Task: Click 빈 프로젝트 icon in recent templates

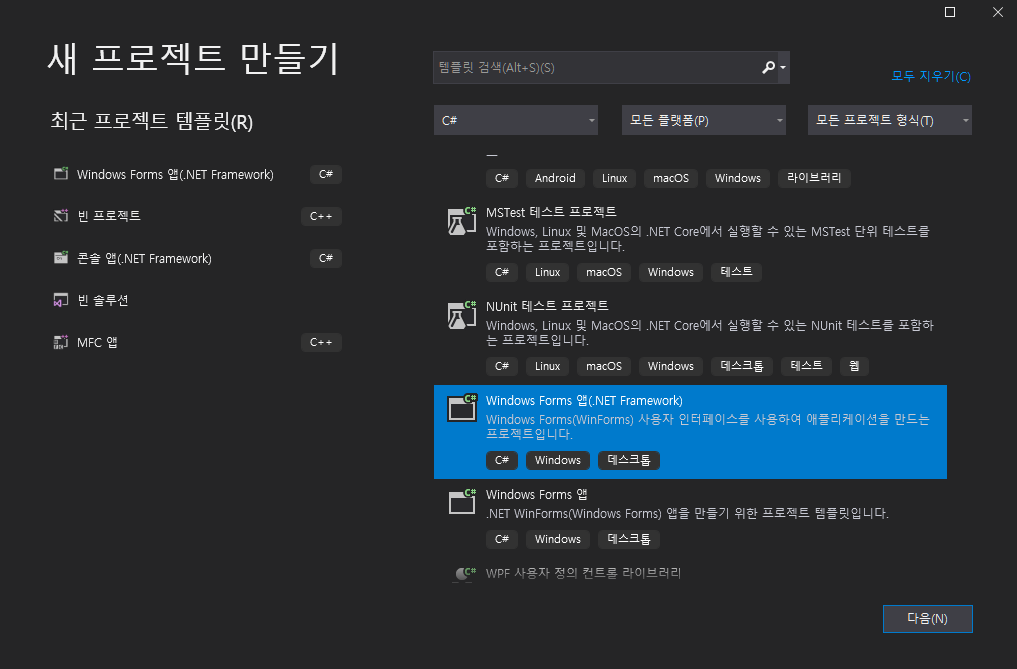Action: [x=61, y=215]
